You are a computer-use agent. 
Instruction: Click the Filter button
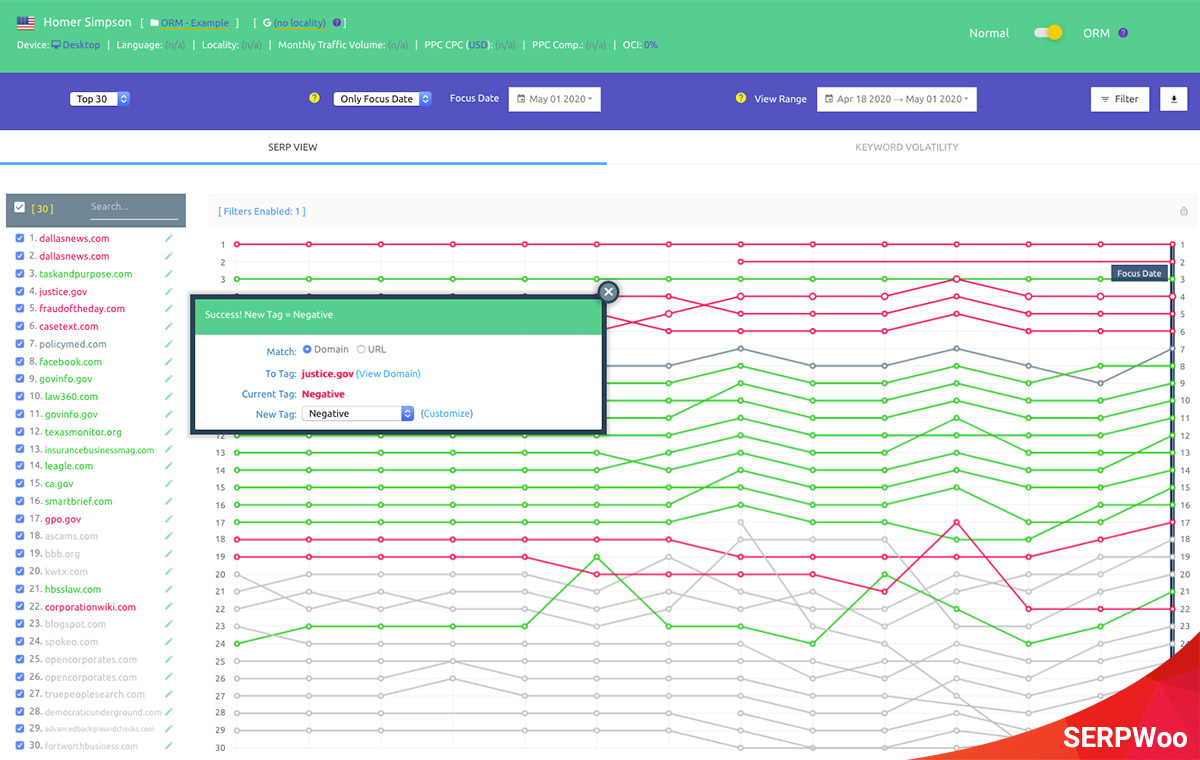[x=1119, y=99]
